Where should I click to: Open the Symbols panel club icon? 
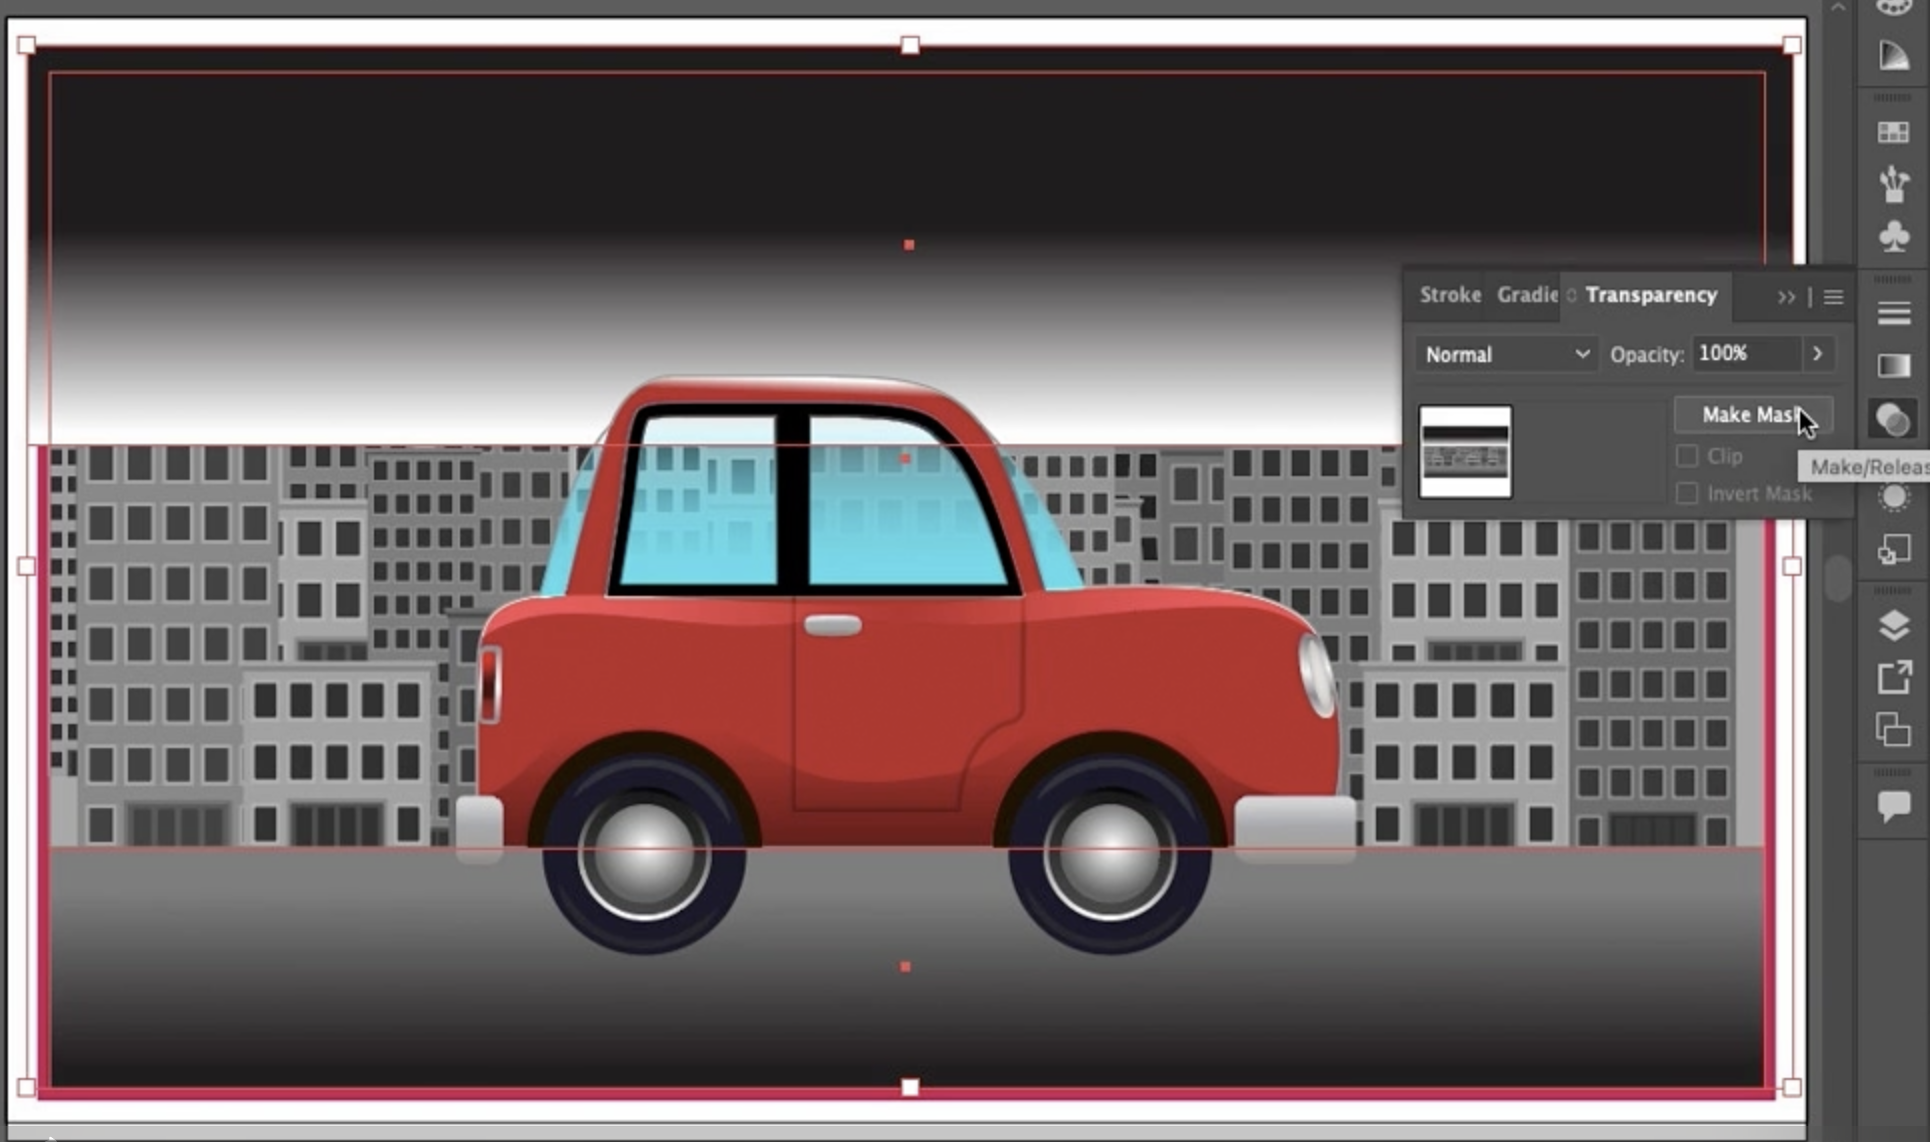click(1893, 237)
